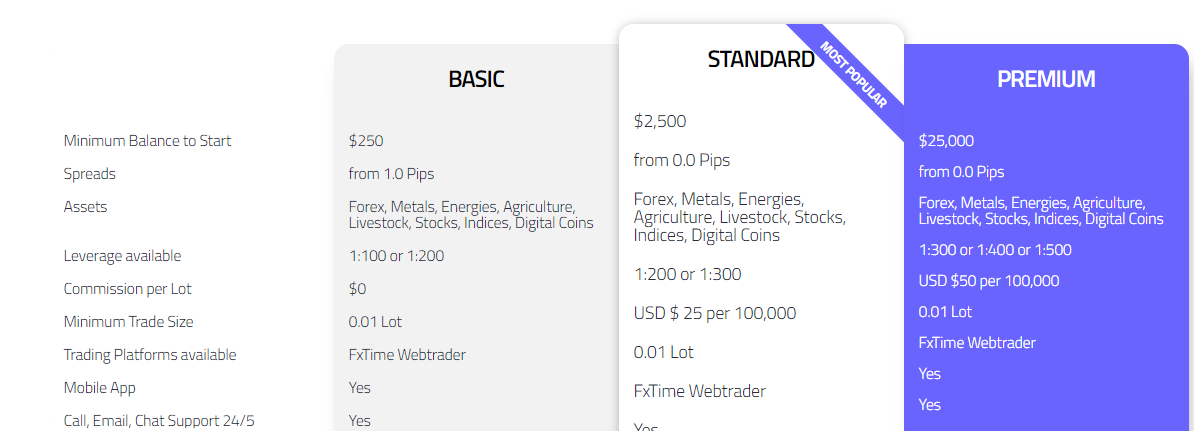Viewport: 1194px width, 431px height.
Task: Click the BASIC plan heading
Action: point(476,78)
